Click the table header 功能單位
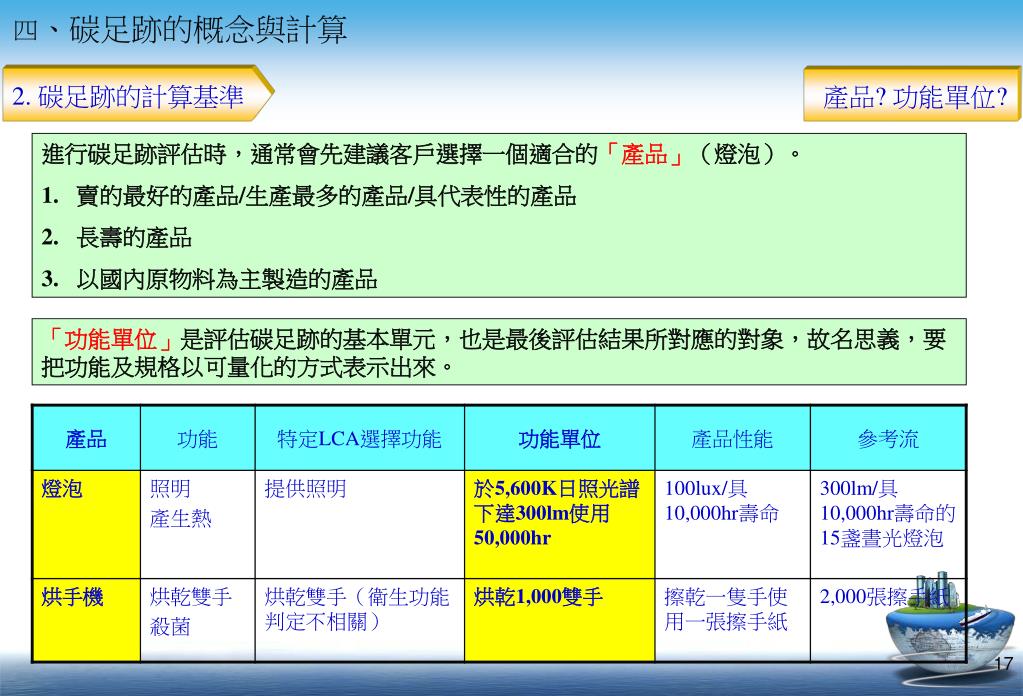Viewport: 1023px width, 696px height. click(x=559, y=438)
